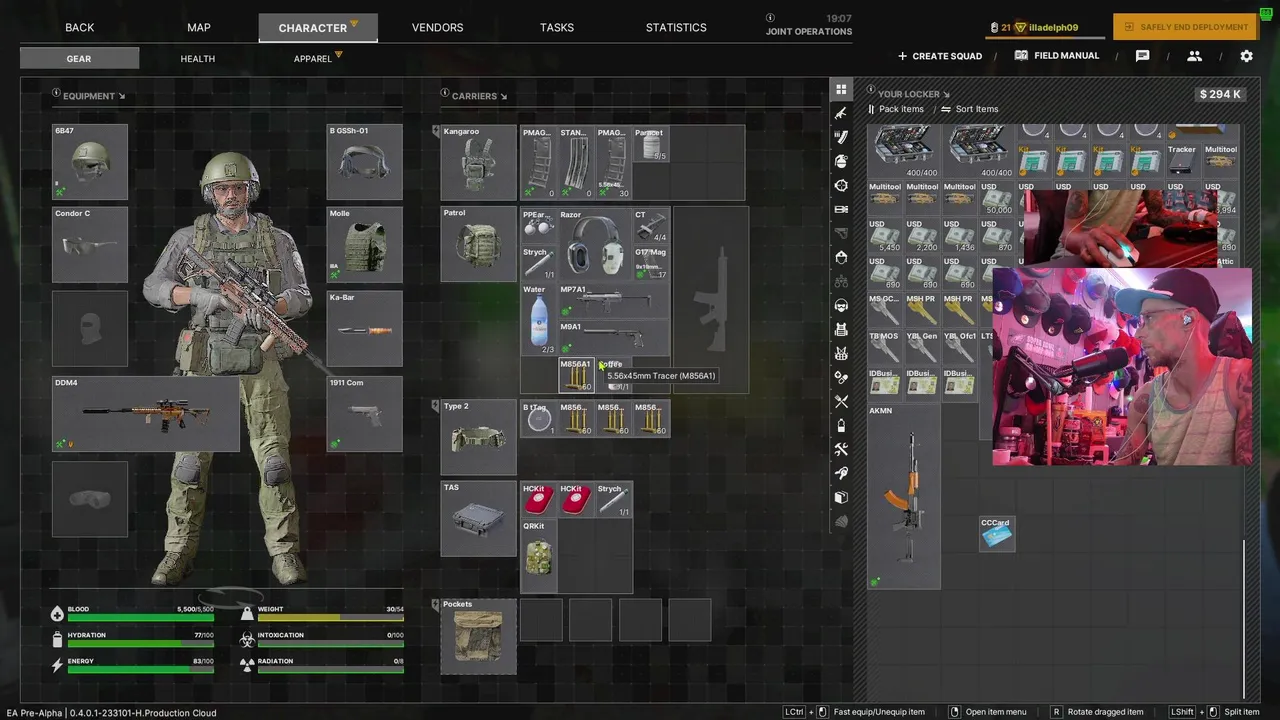The image size is (1280, 720).
Task: Open the TASKS tab
Action: coord(557,27)
